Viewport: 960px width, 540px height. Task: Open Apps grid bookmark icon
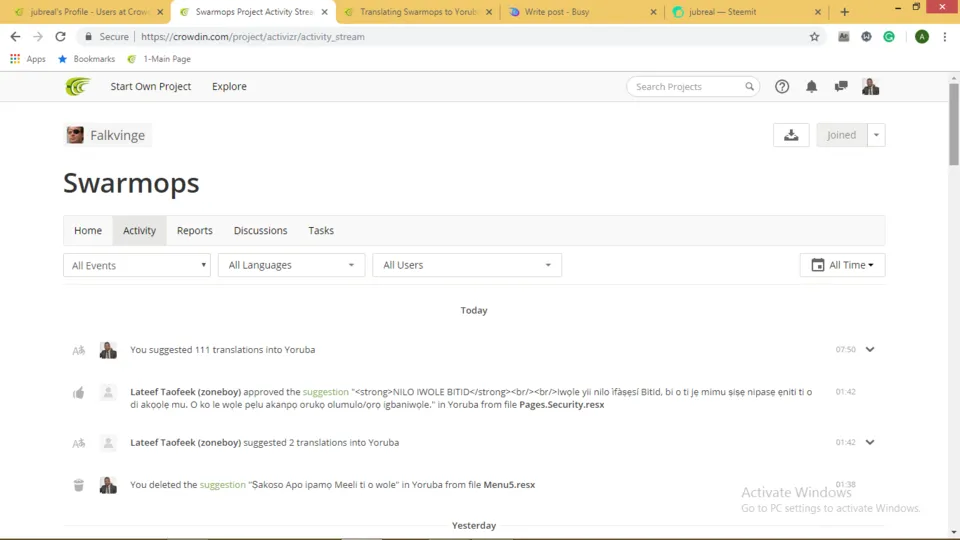pos(15,59)
